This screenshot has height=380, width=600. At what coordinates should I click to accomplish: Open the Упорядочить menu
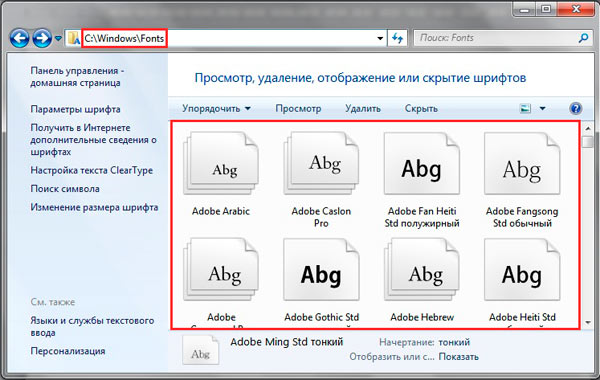click(216, 109)
